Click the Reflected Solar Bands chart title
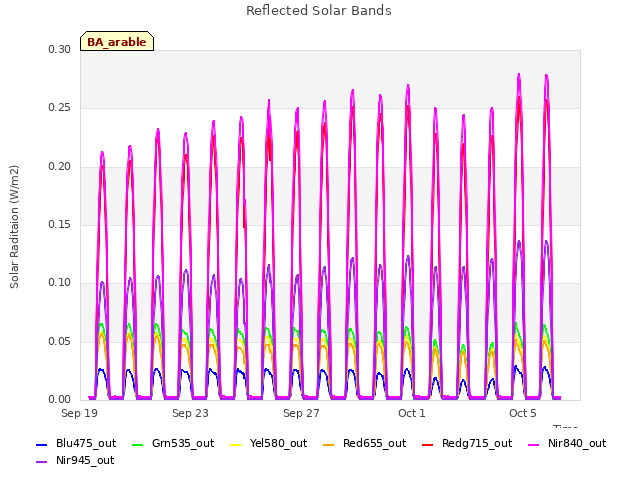The height and width of the screenshot is (480, 640). 319,11
